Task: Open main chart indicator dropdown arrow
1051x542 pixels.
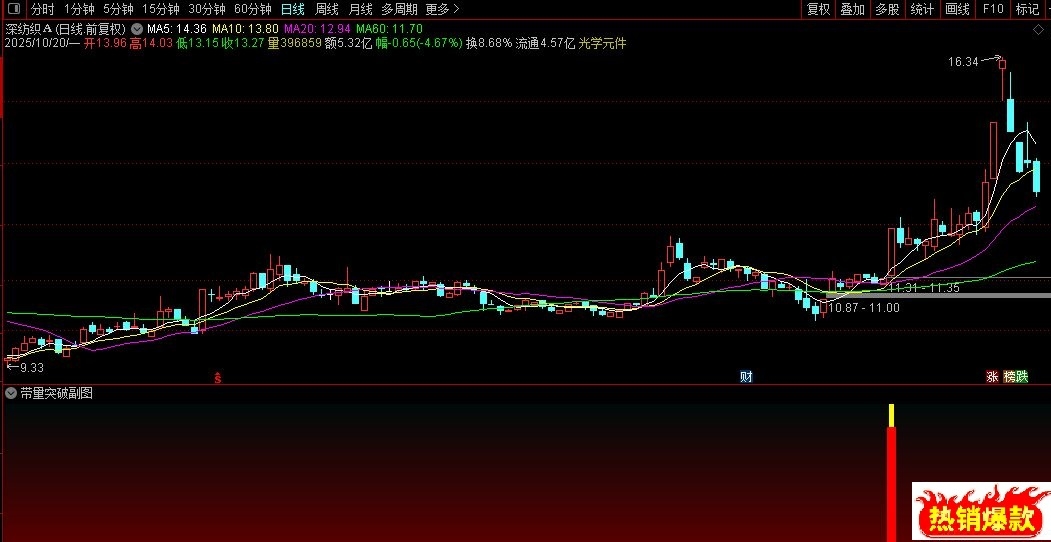Action: click(x=137, y=29)
